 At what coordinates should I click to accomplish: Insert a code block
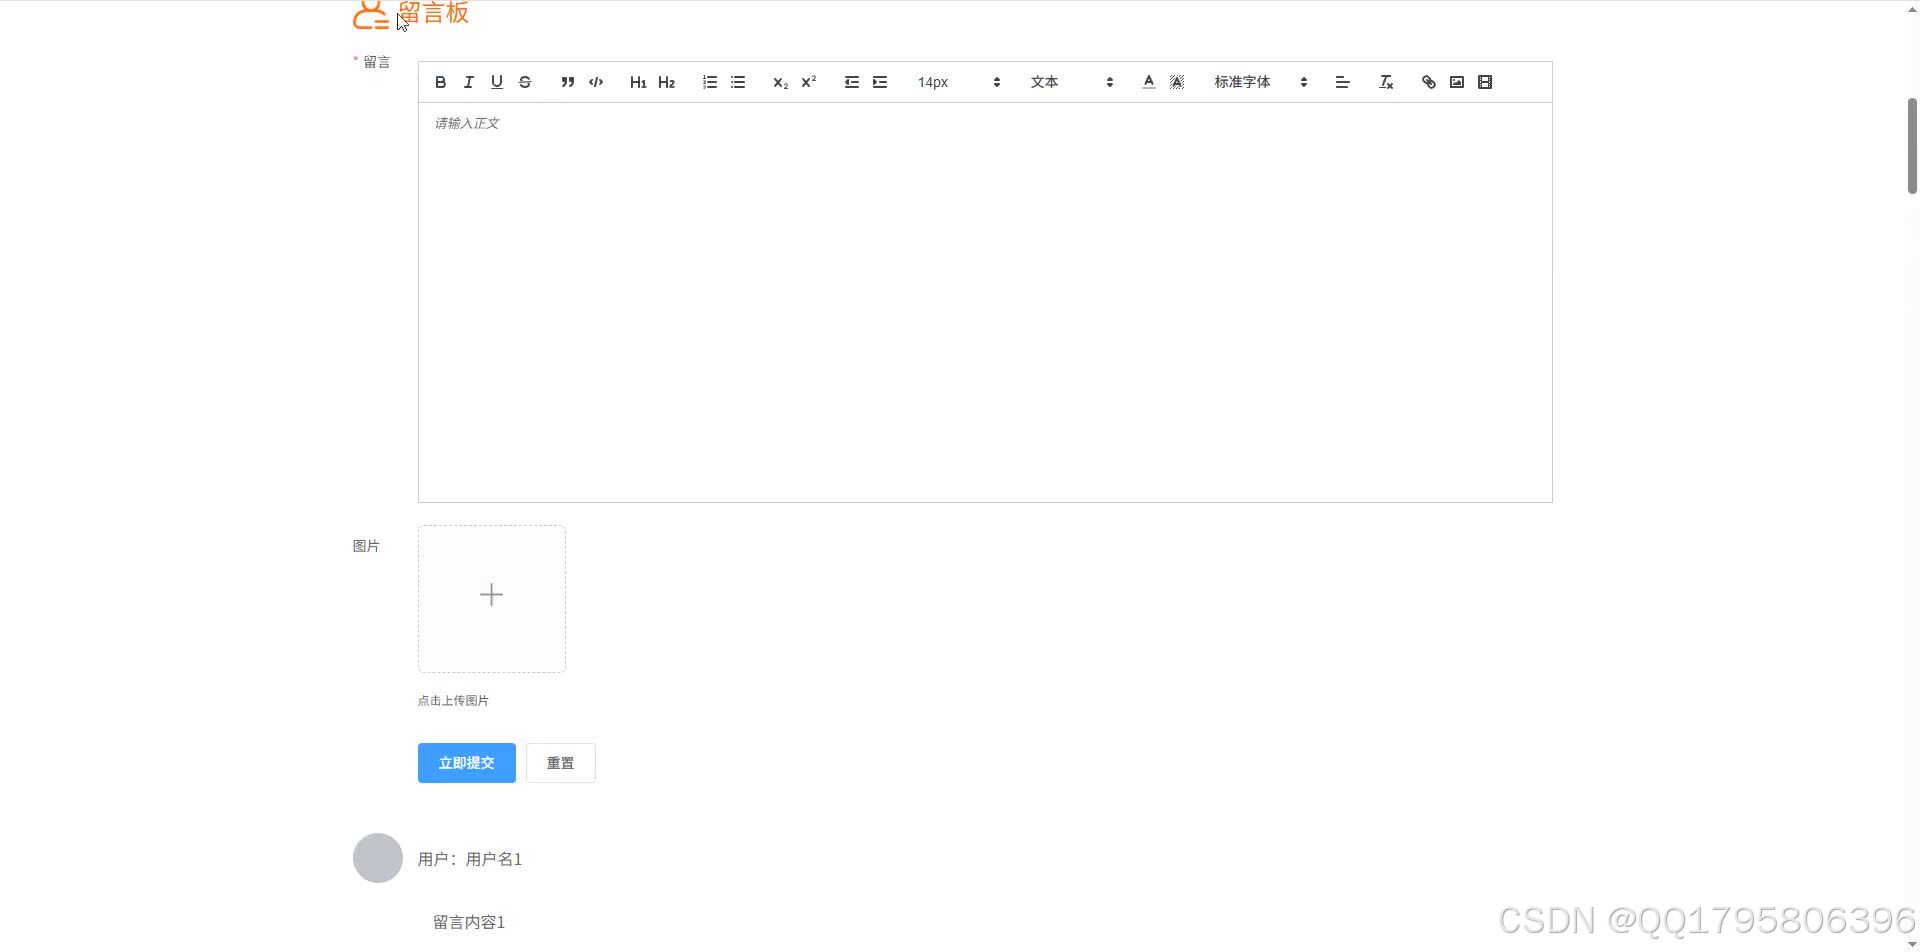coord(595,82)
